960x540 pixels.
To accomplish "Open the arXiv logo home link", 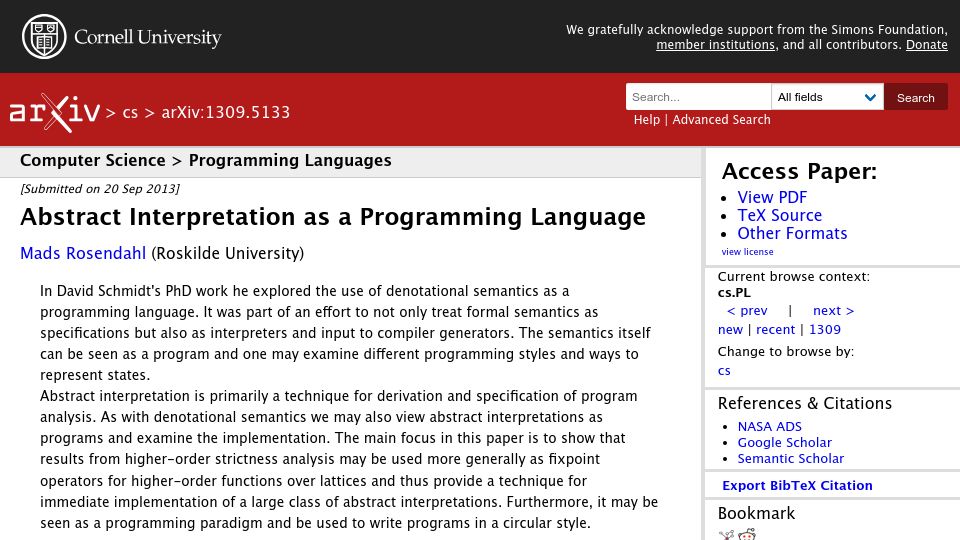I will [54, 113].
